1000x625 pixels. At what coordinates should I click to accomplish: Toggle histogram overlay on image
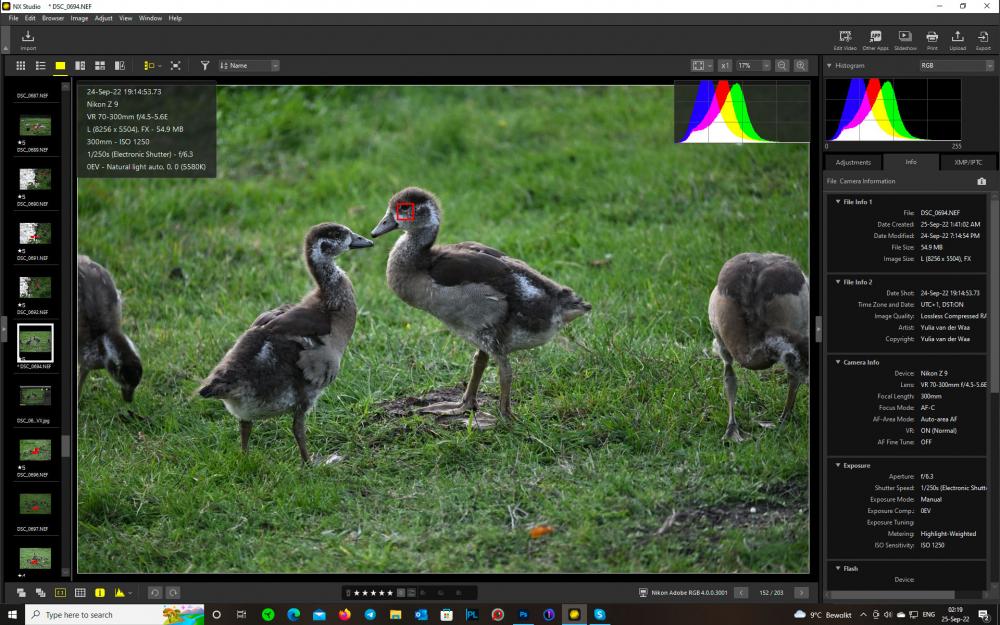point(119,592)
